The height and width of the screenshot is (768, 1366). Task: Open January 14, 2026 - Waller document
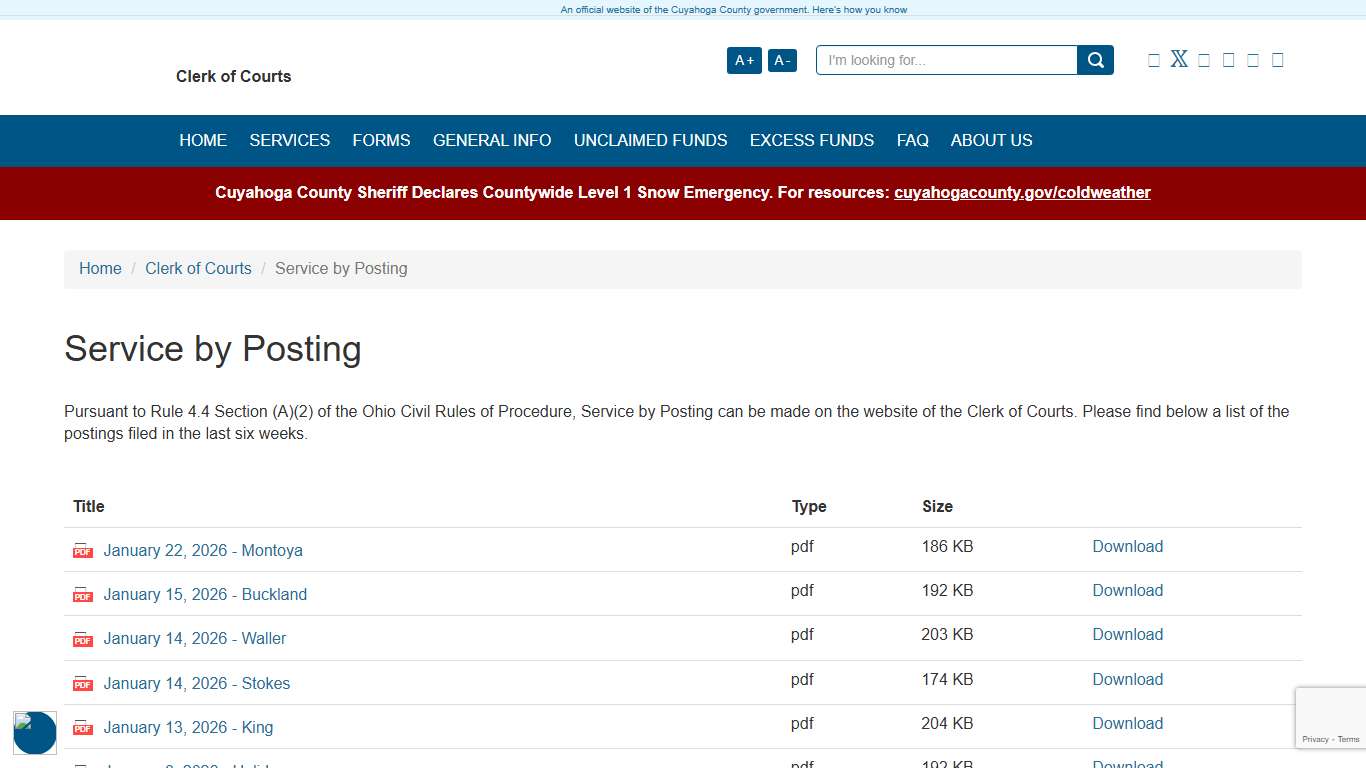(x=194, y=639)
